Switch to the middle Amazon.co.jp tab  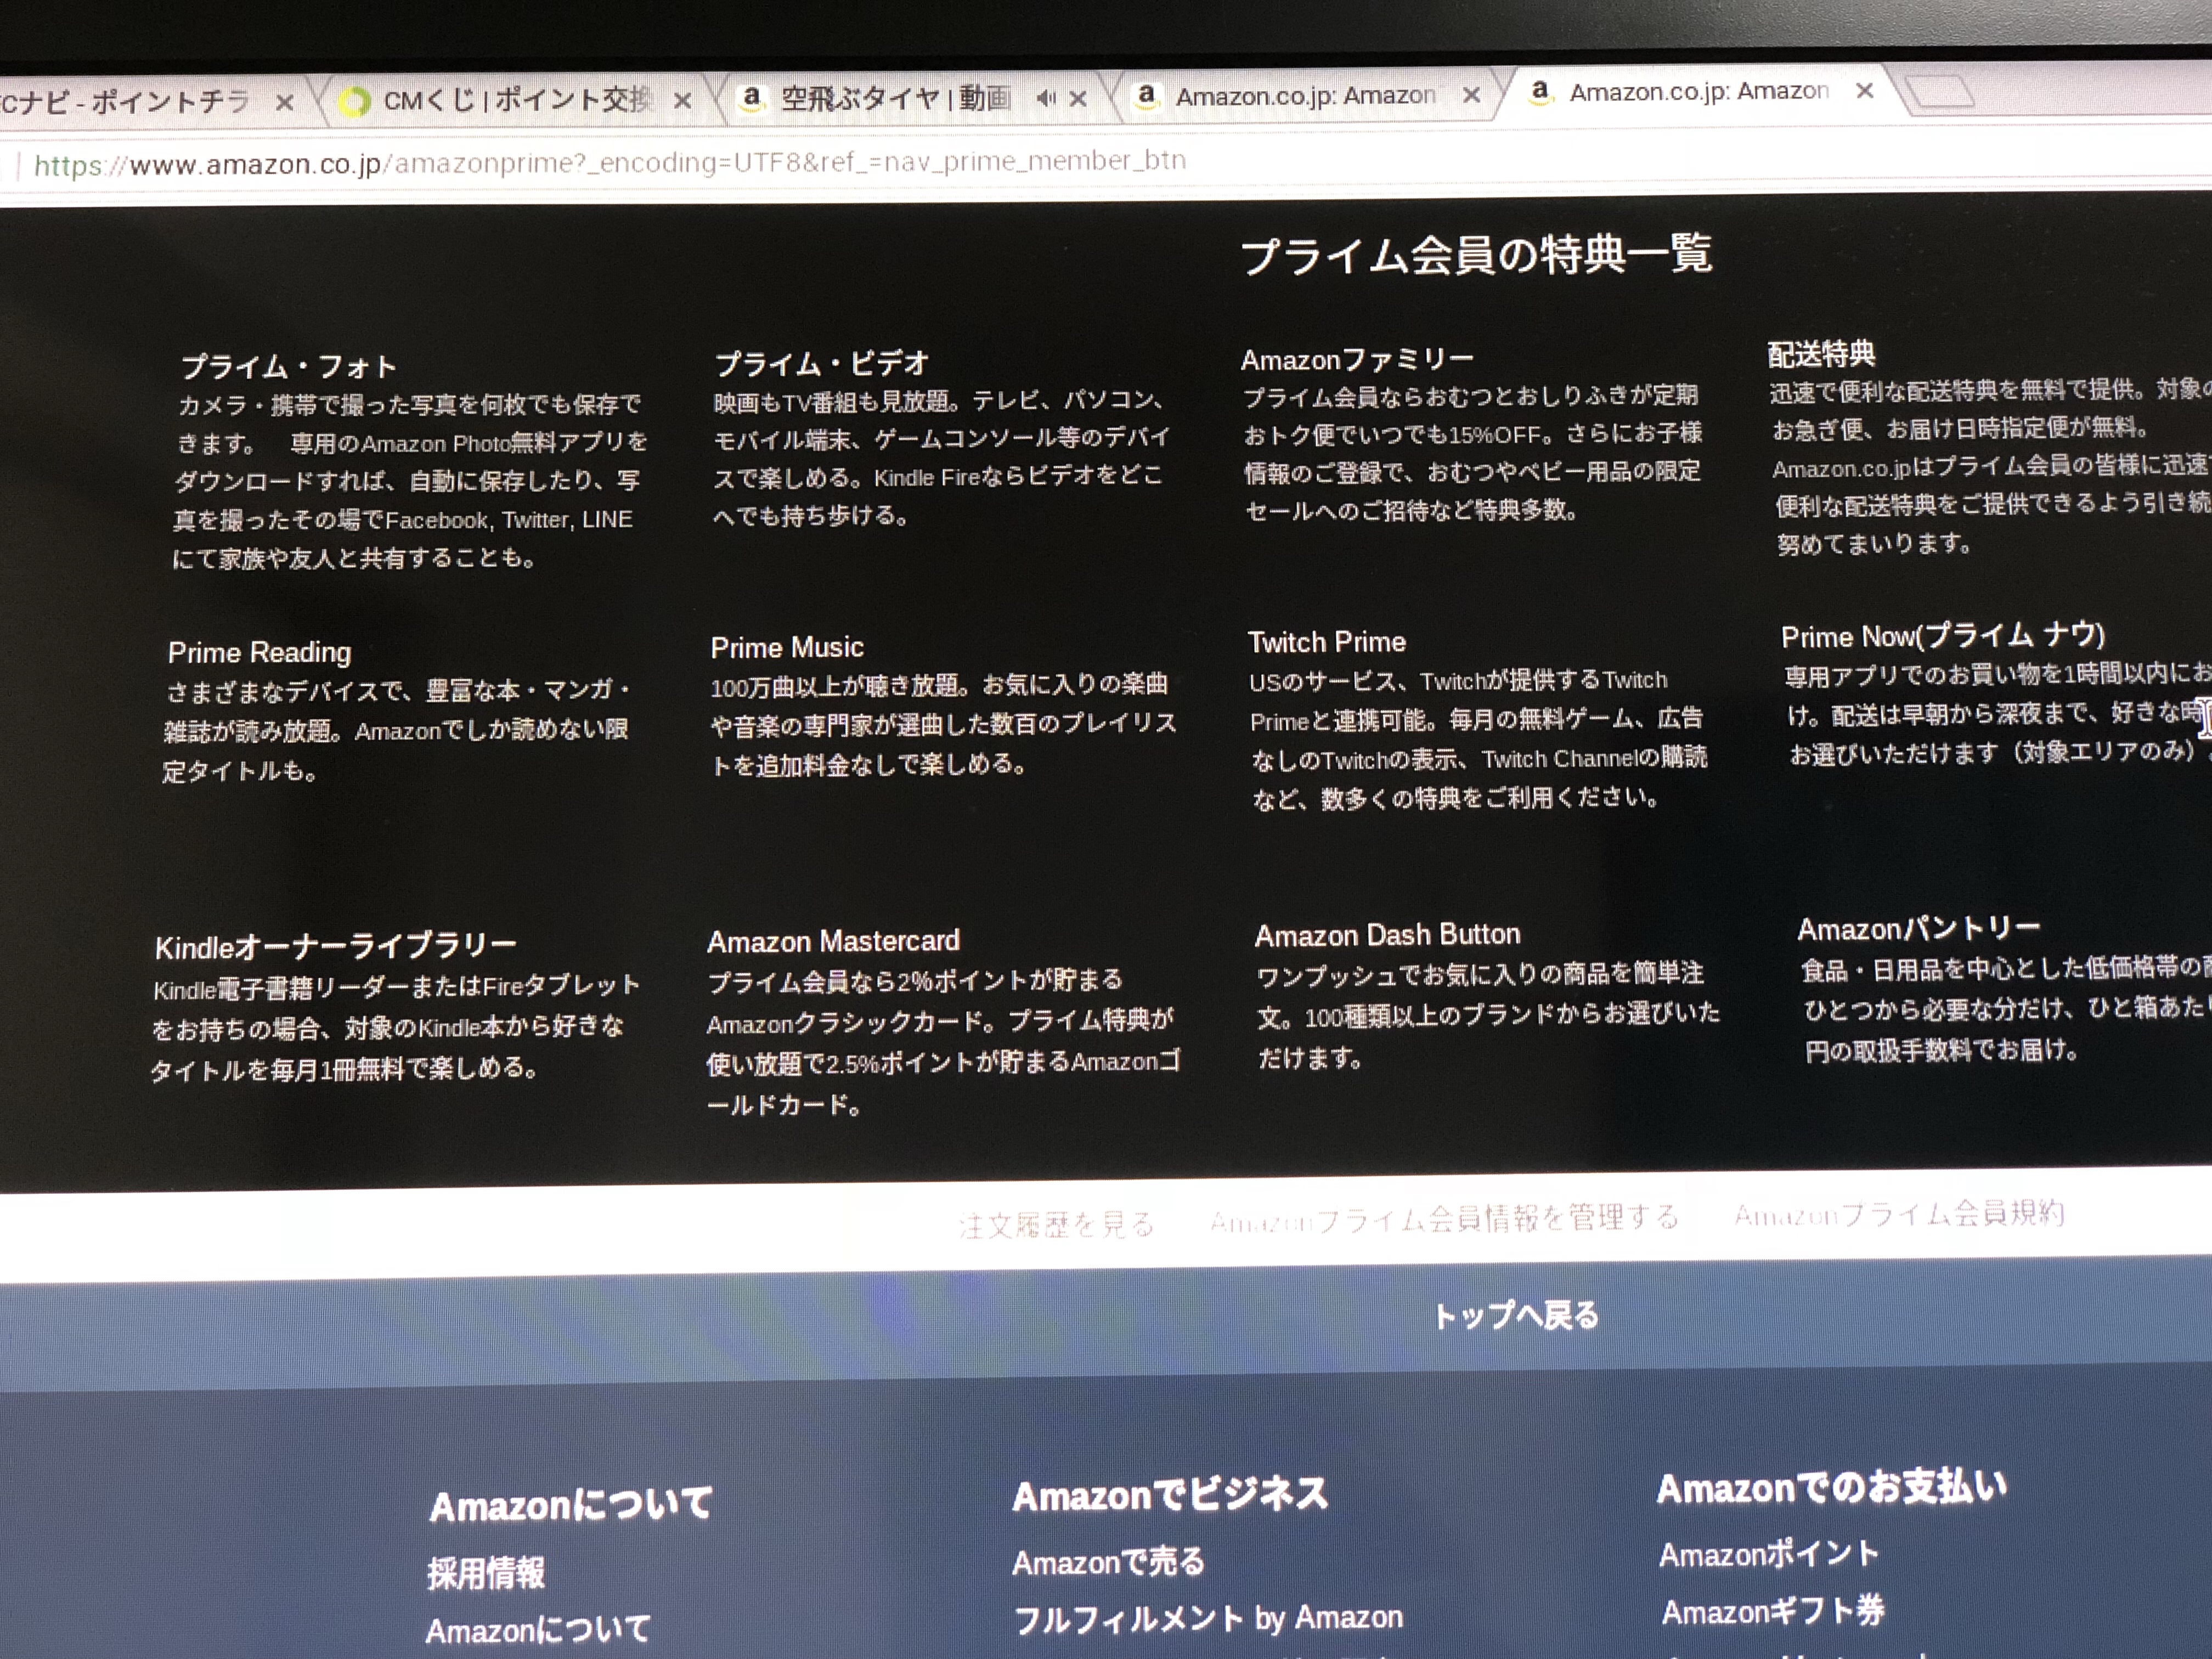click(1305, 96)
